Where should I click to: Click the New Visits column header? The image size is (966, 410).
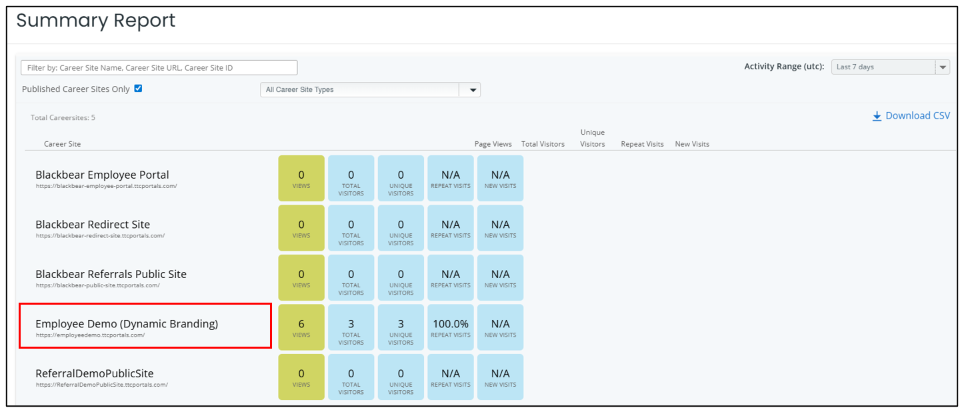[x=692, y=144]
